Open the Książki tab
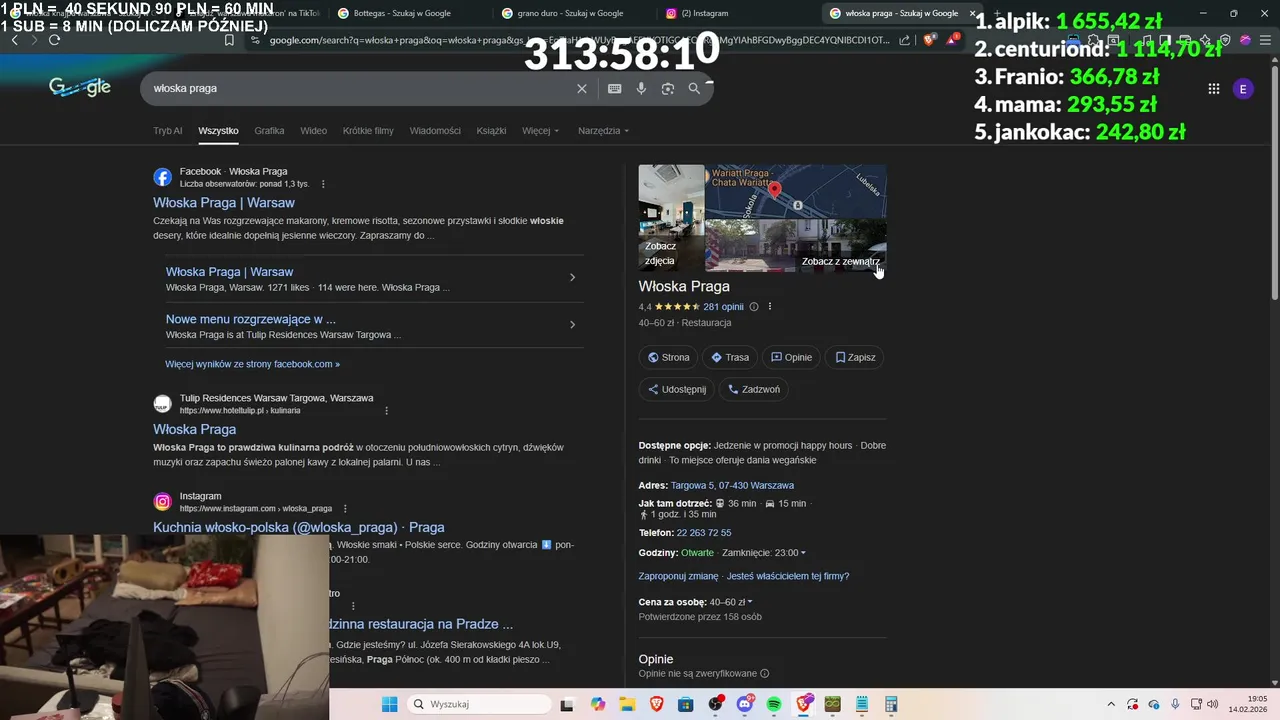 [x=491, y=131]
